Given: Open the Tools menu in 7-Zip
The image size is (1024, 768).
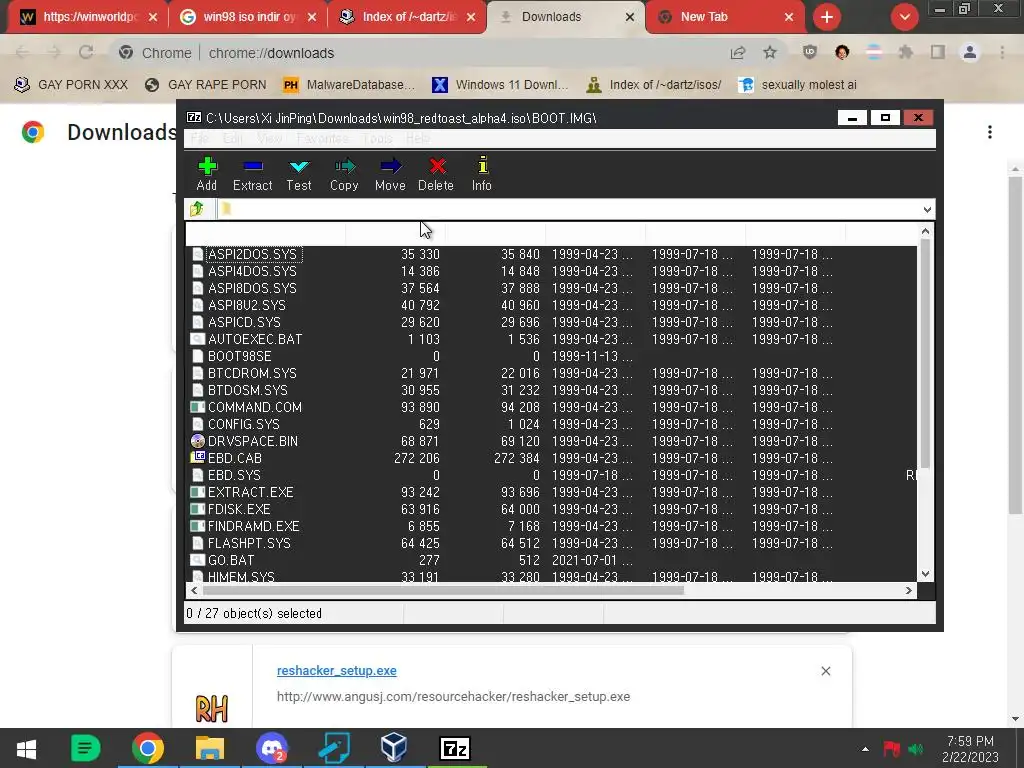Looking at the screenshot, I should 377,138.
